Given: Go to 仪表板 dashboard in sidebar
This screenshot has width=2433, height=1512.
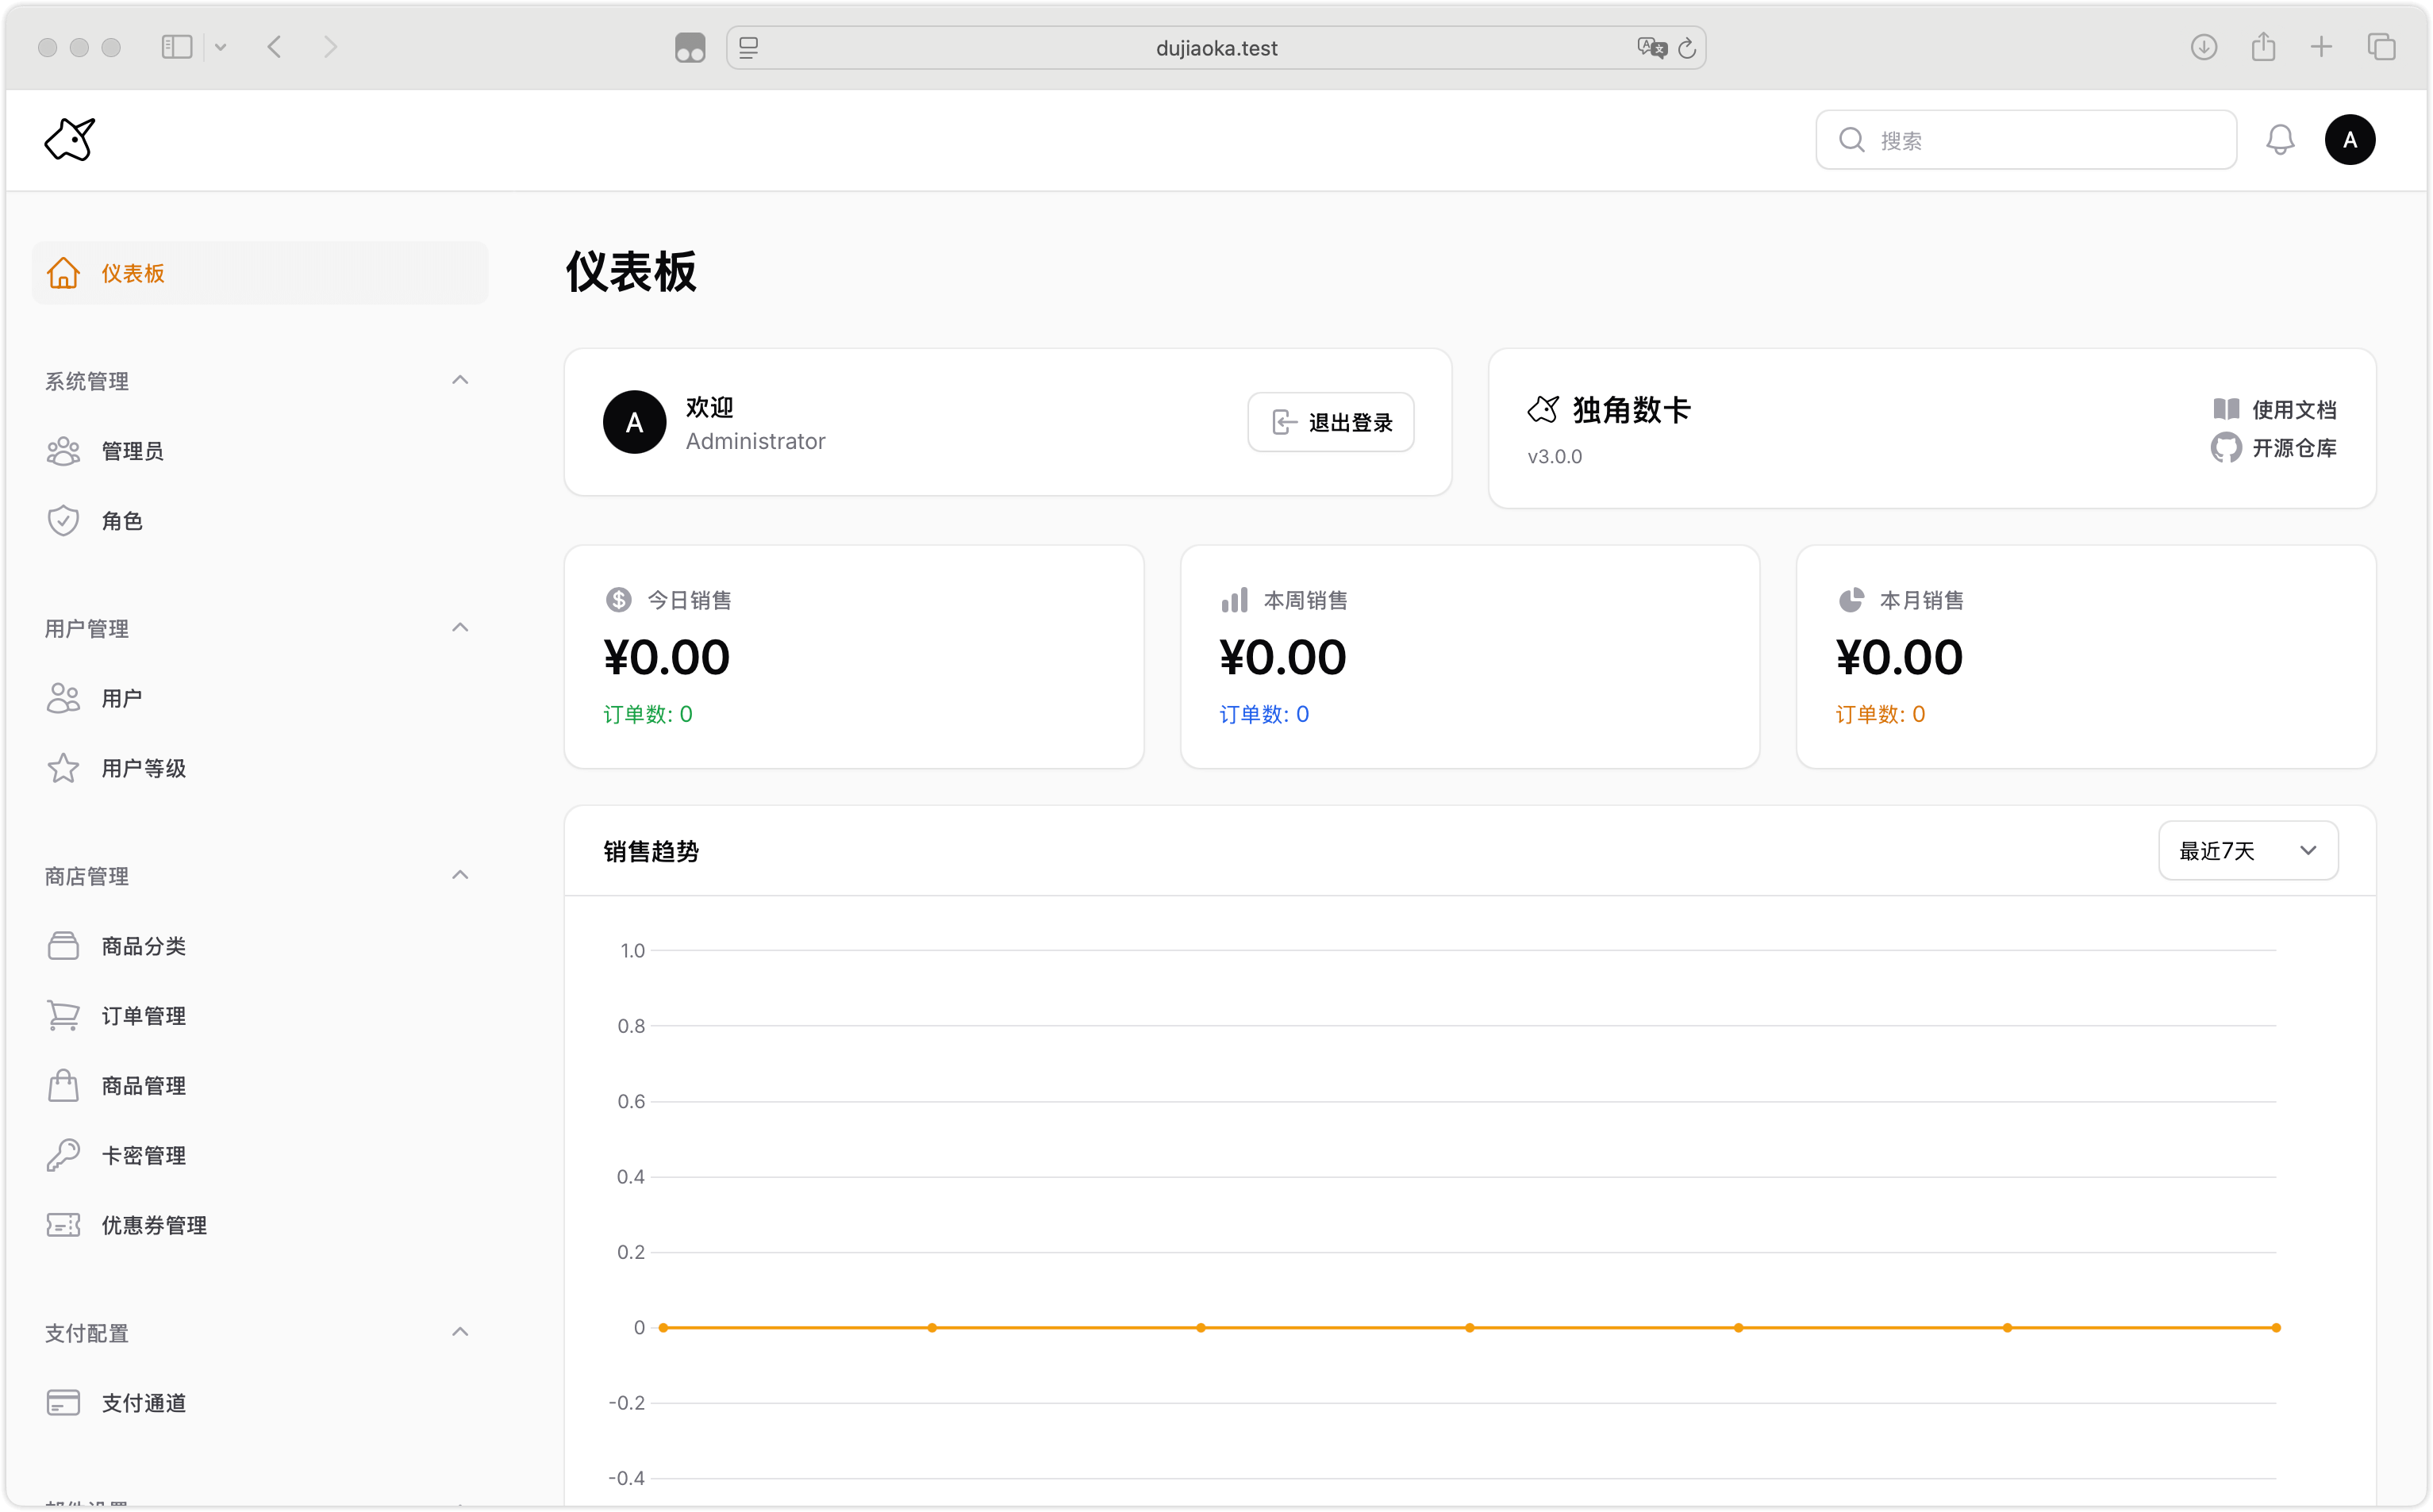Looking at the screenshot, I should tap(260, 273).
